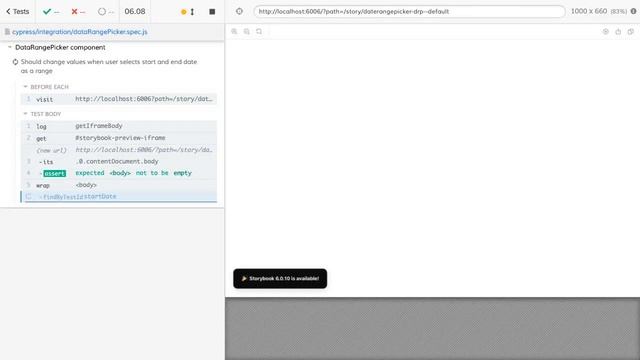Open 'Storybook 6.0.10 is available!' notification
Screen dimensions: 640x360
(x=280, y=278)
